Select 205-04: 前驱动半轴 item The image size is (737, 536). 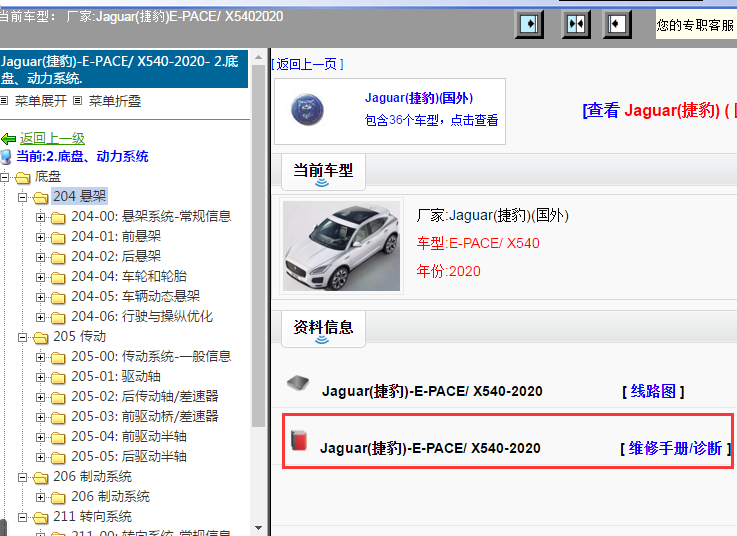[129, 436]
